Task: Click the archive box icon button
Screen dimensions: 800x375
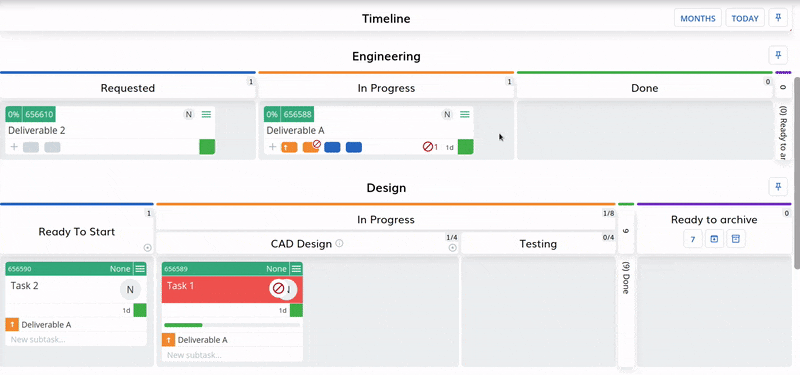Action: 735,239
